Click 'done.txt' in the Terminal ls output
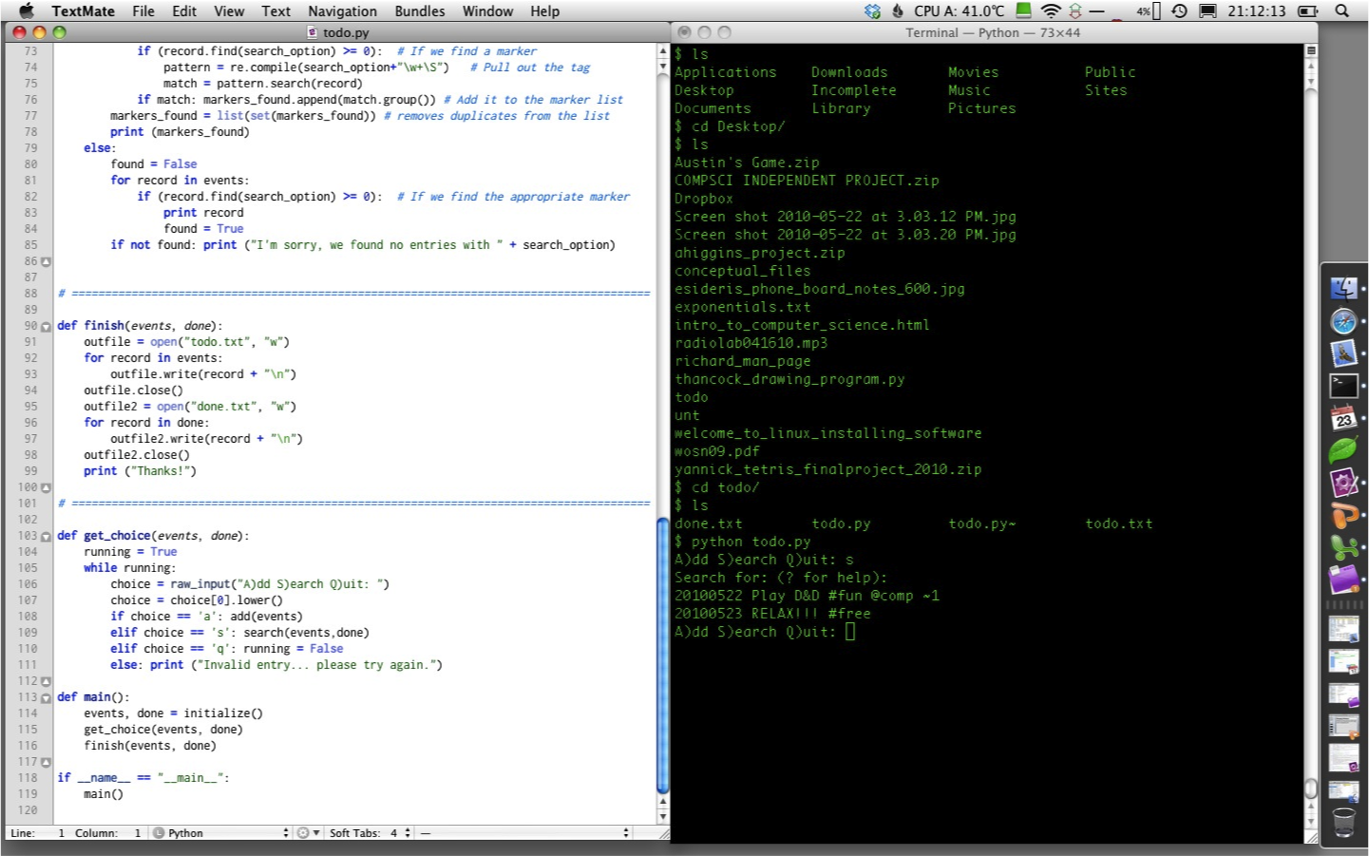1369x857 pixels. point(708,523)
